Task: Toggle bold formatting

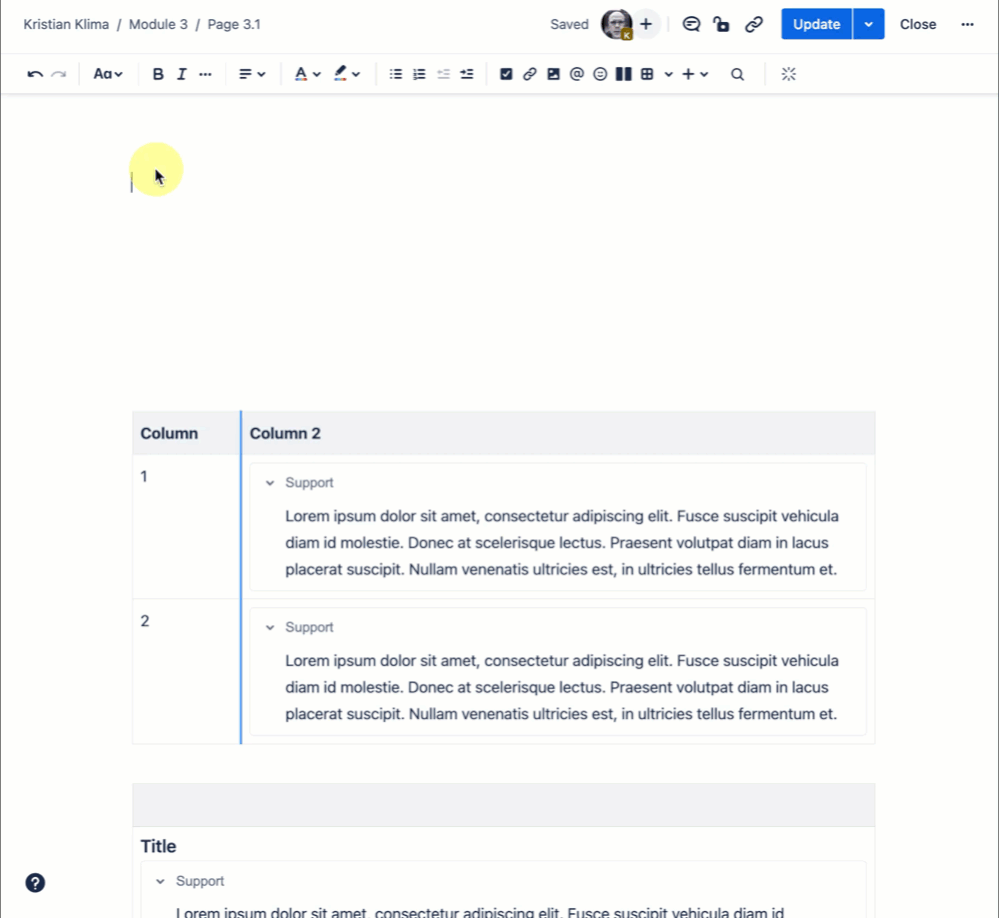Action: (158, 75)
